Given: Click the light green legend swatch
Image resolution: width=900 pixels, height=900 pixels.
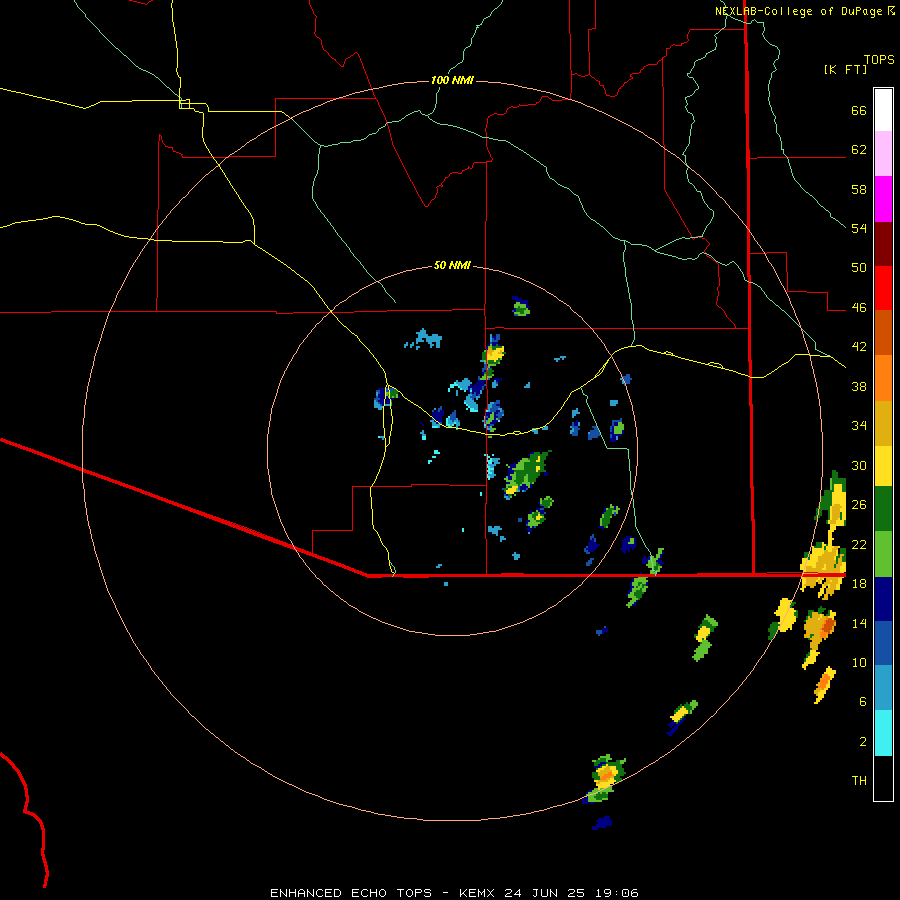Looking at the screenshot, I should [x=883, y=554].
